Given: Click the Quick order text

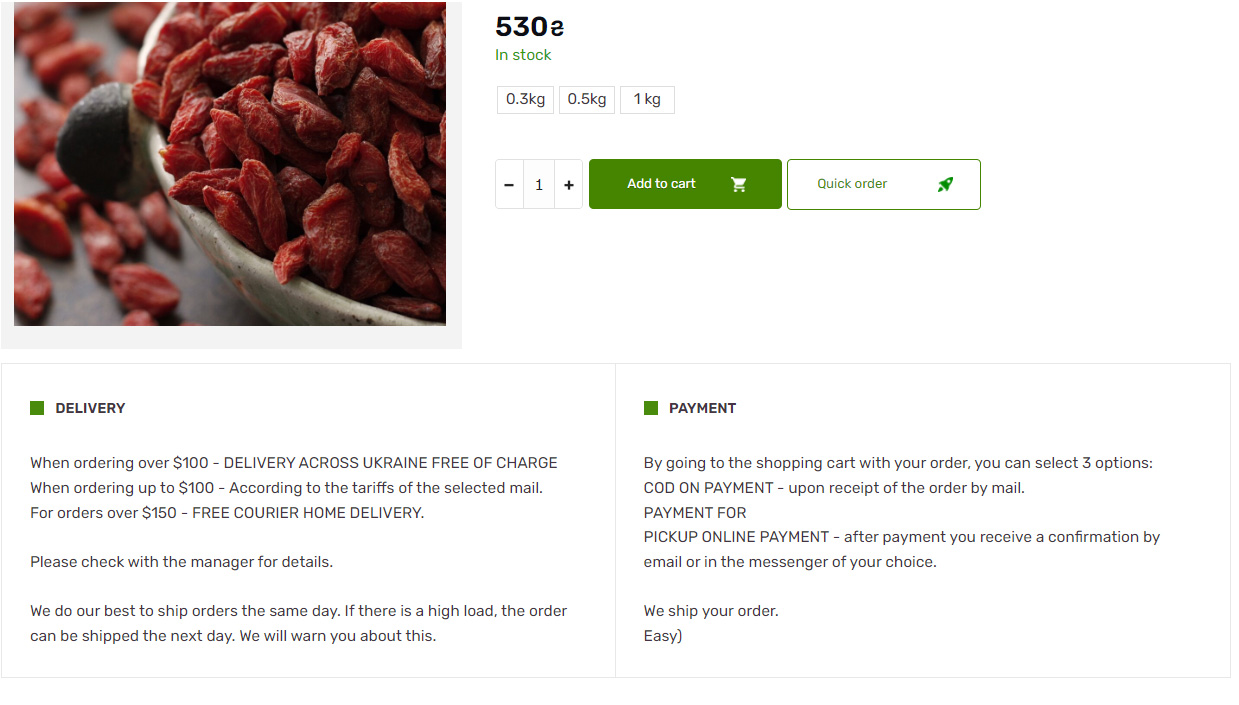Looking at the screenshot, I should coord(852,184).
